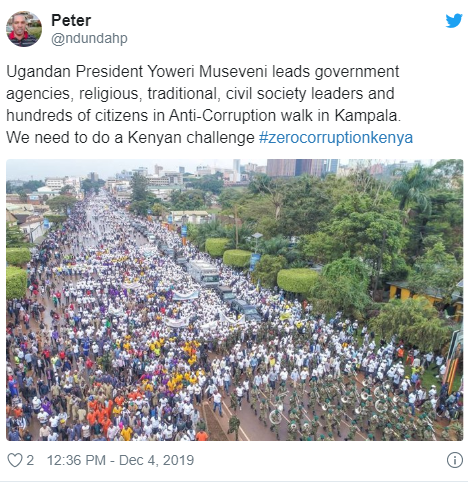Click the tweet's first line about Museveni
Image resolution: width=468 pixels, height=490 pixels.
click(x=203, y=72)
